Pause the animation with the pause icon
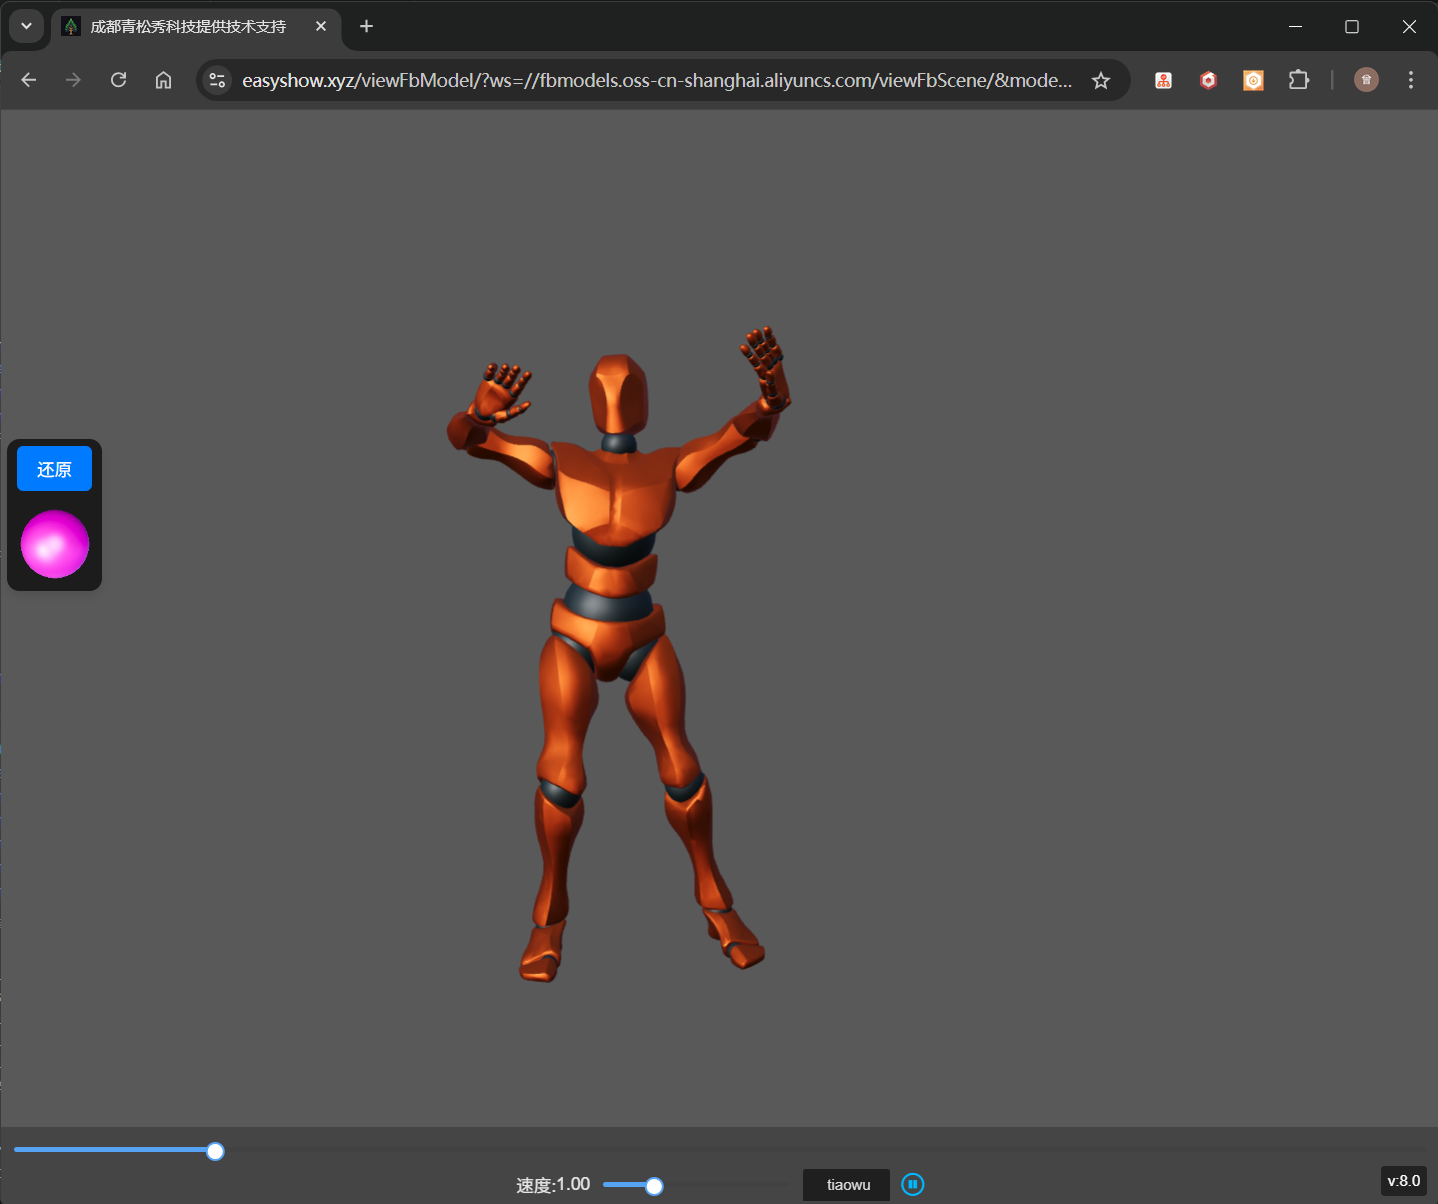1438x1204 pixels. tap(912, 1184)
